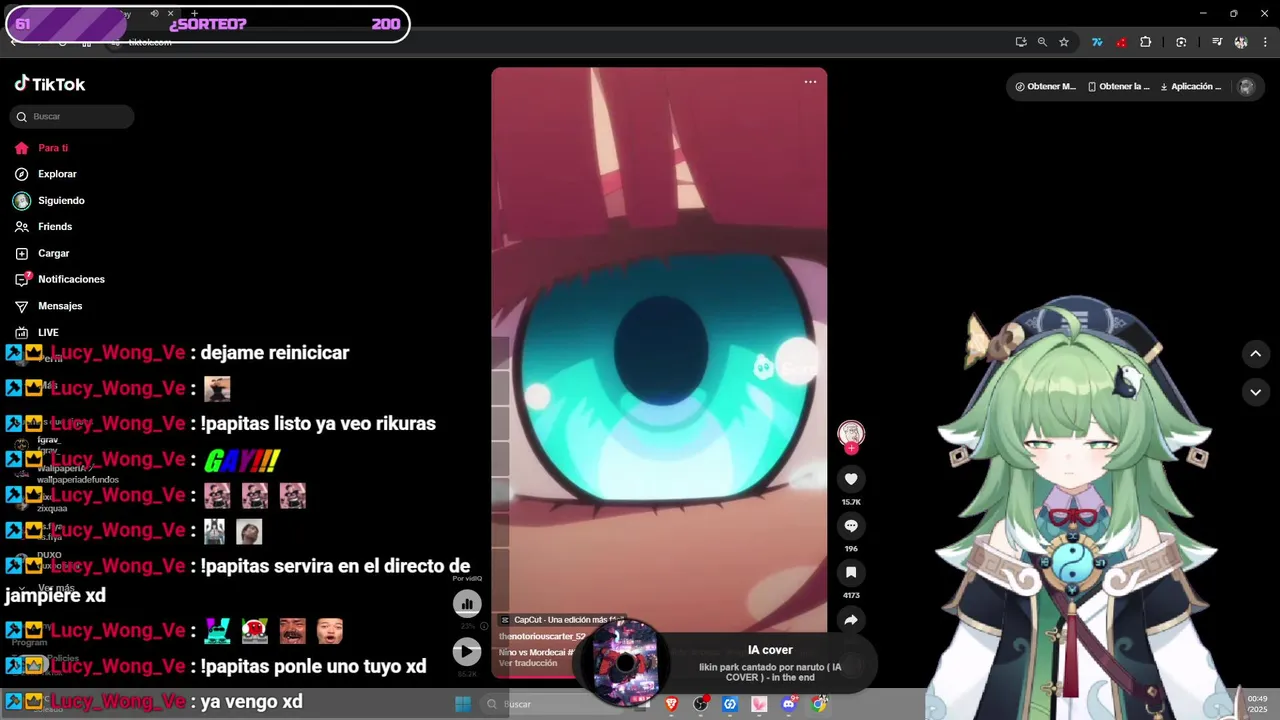The height and width of the screenshot is (720, 1280).
Task: Go to previous video with up chevron
Action: click(x=1255, y=353)
